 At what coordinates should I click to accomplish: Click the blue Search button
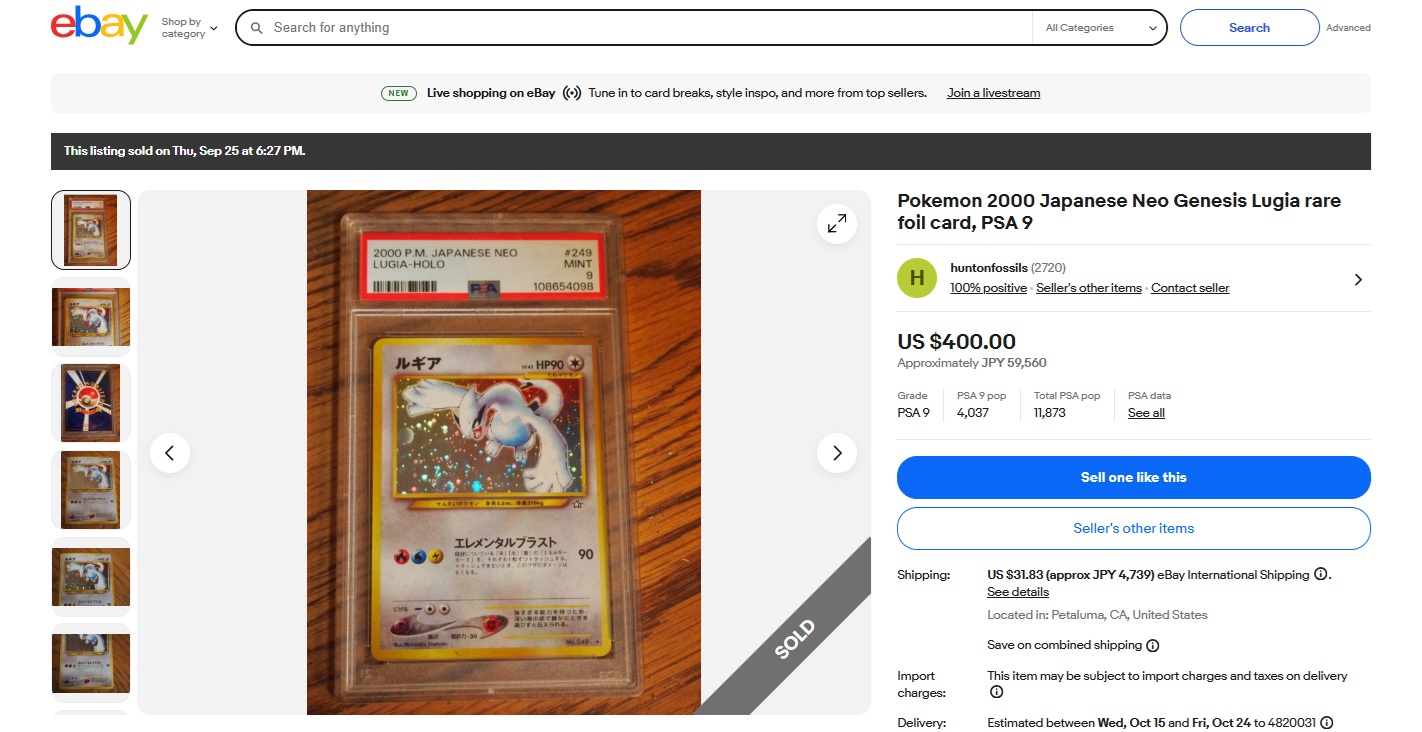pyautogui.click(x=1249, y=28)
